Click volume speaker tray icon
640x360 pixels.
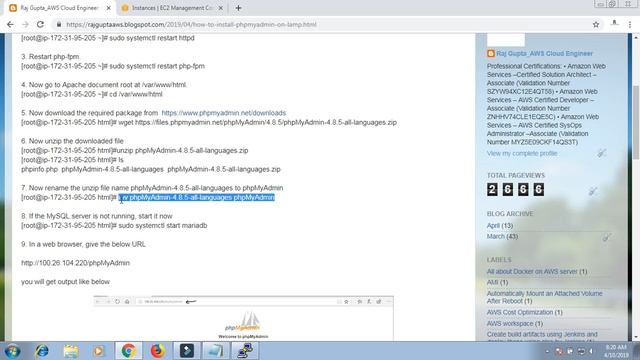coord(591,351)
